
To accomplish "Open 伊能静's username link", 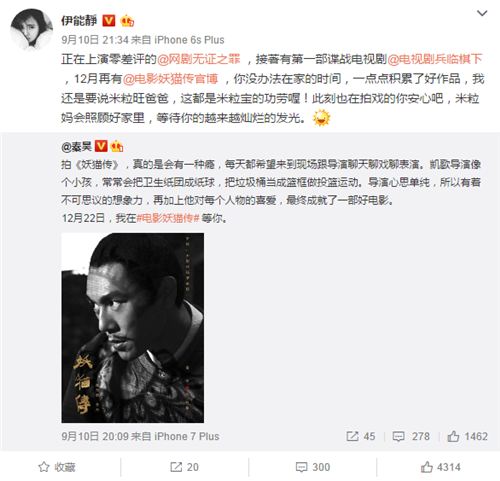I will click(79, 21).
